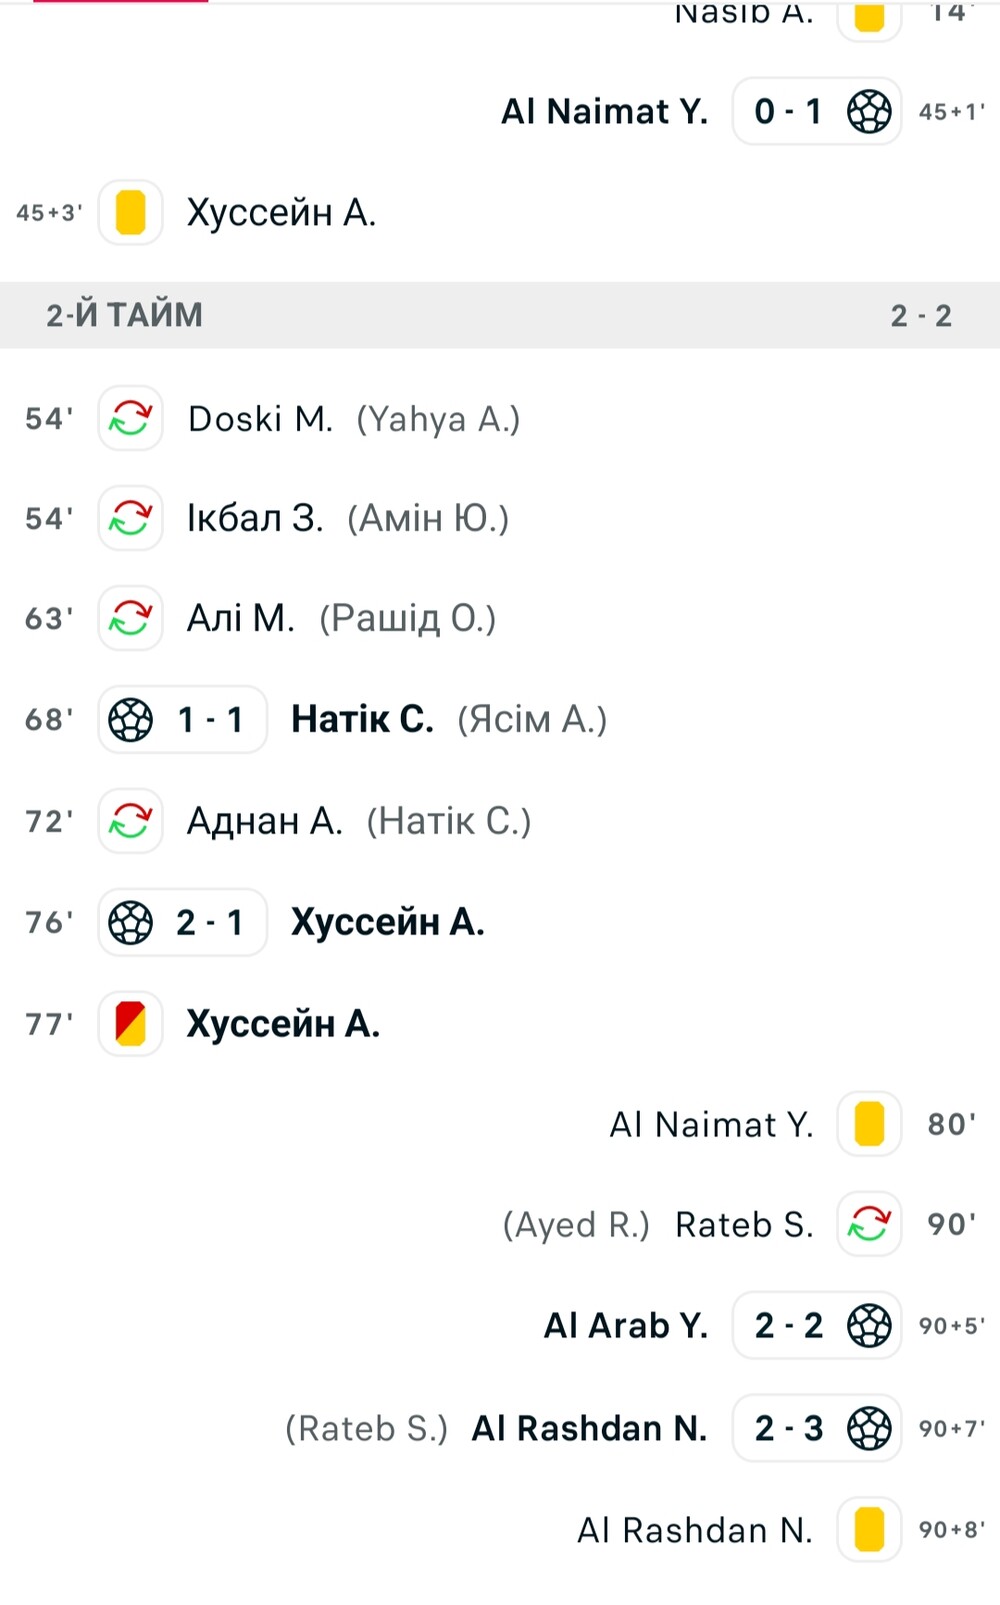Image resolution: width=1000 pixels, height=1605 pixels.
Task: Tap the 1 - 1 goal badge at 68'
Action: [182, 719]
